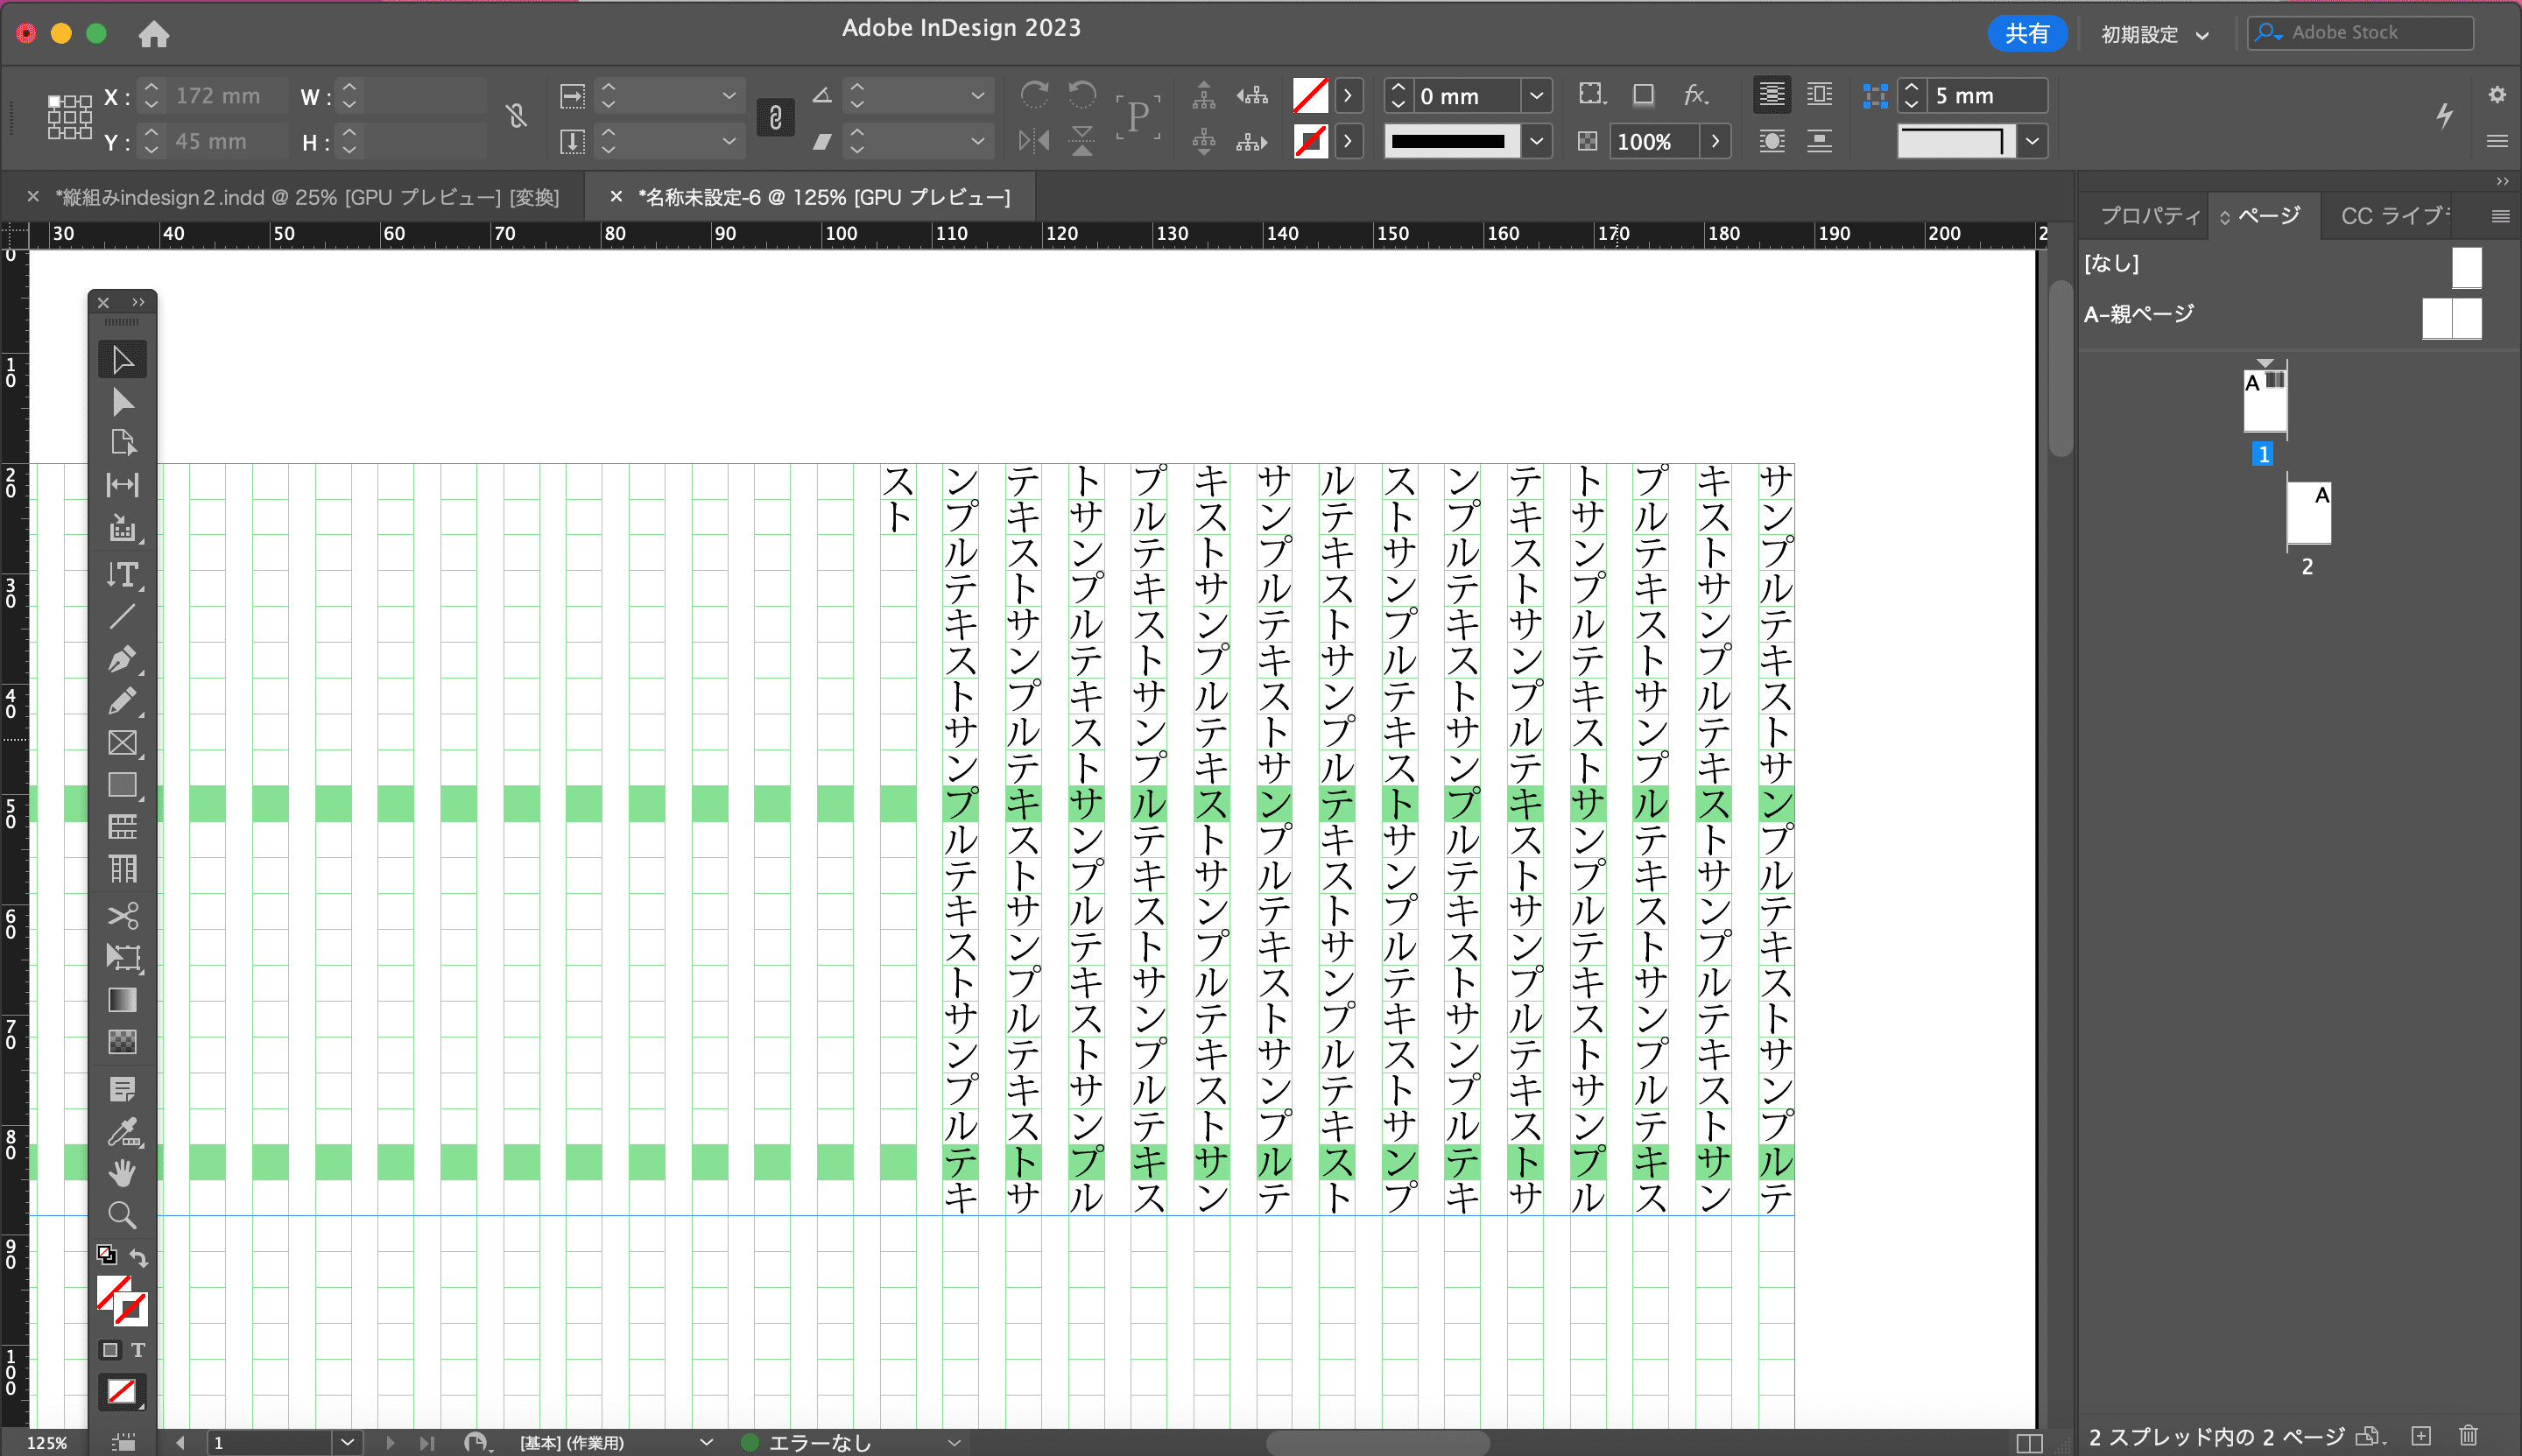Image resolution: width=2522 pixels, height=1456 pixels.
Task: Select the Content Collector tool
Action: (122, 528)
